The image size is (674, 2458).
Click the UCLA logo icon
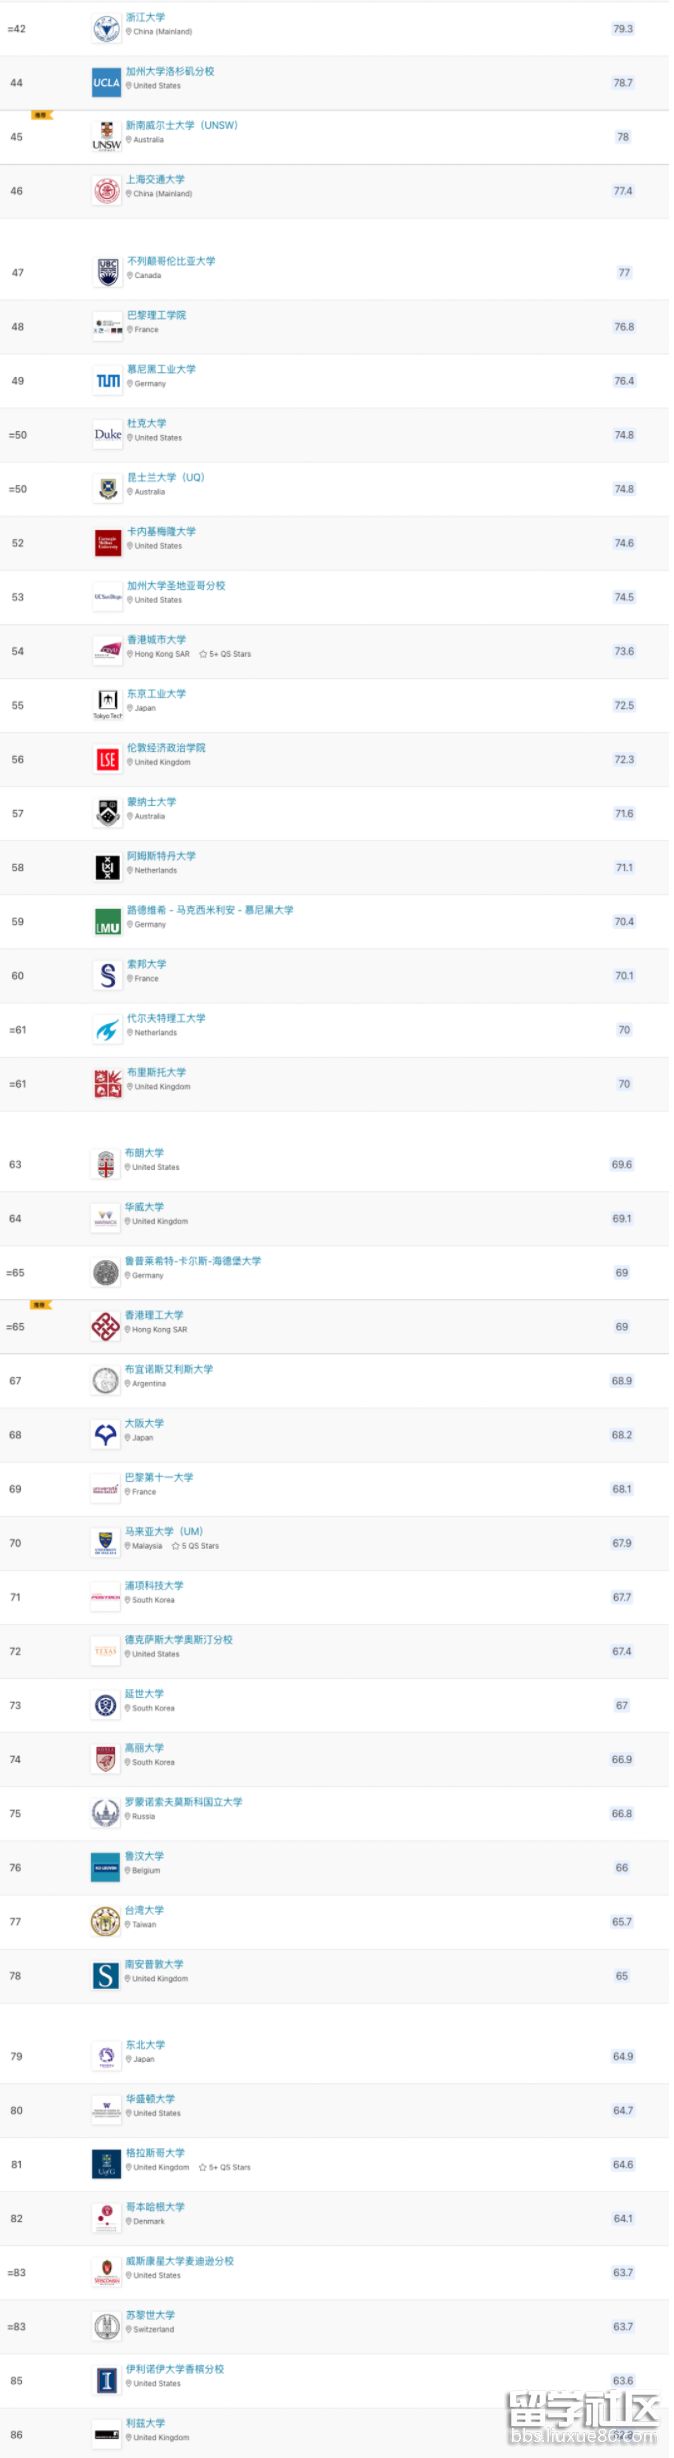pos(106,83)
